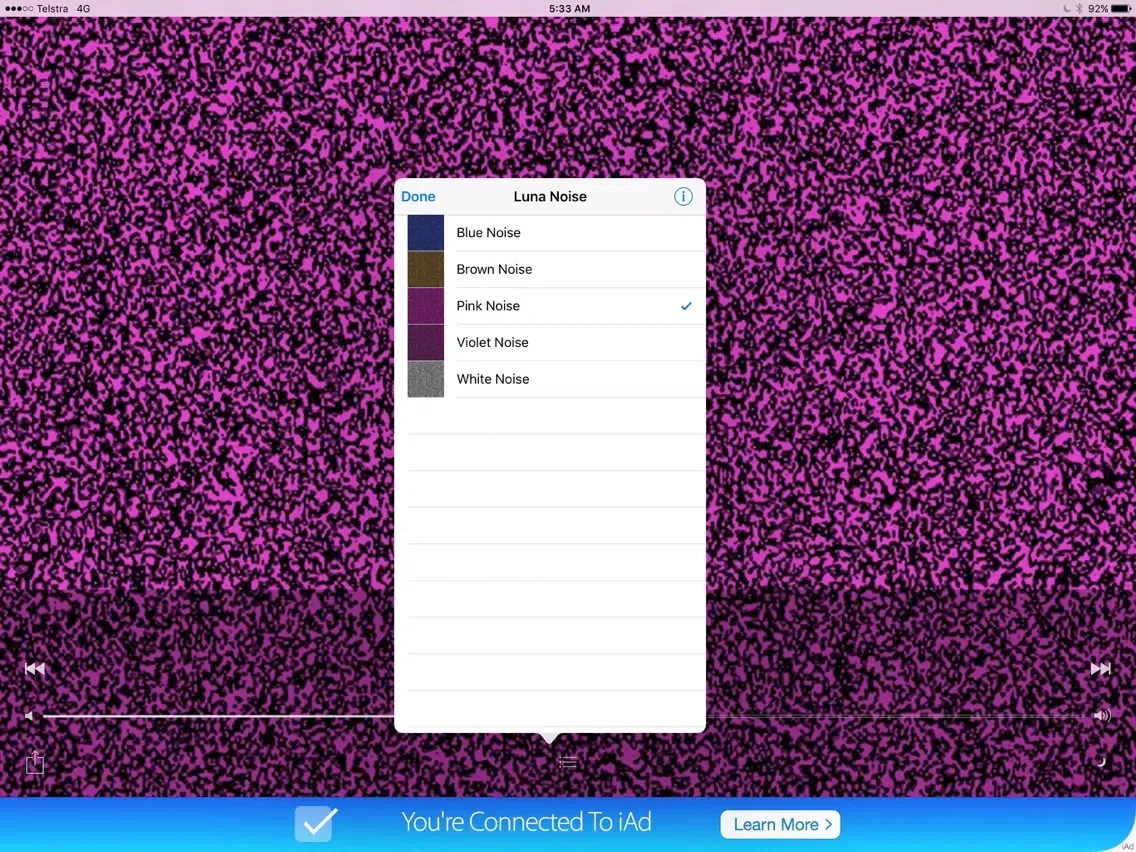
Task: Tap the full volume speaker icon
Action: [x=1101, y=715]
